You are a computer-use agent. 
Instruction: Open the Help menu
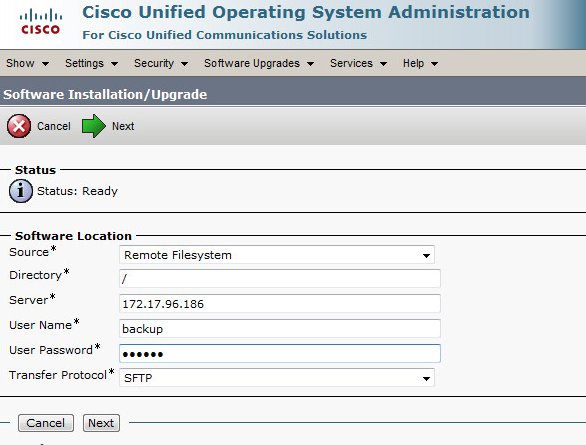pos(420,64)
